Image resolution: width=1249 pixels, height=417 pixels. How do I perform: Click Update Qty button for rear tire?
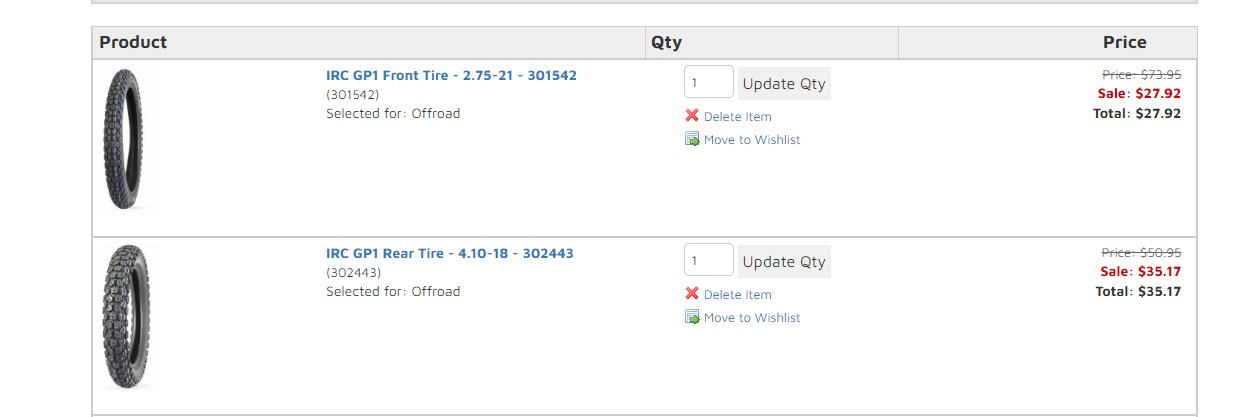(784, 261)
